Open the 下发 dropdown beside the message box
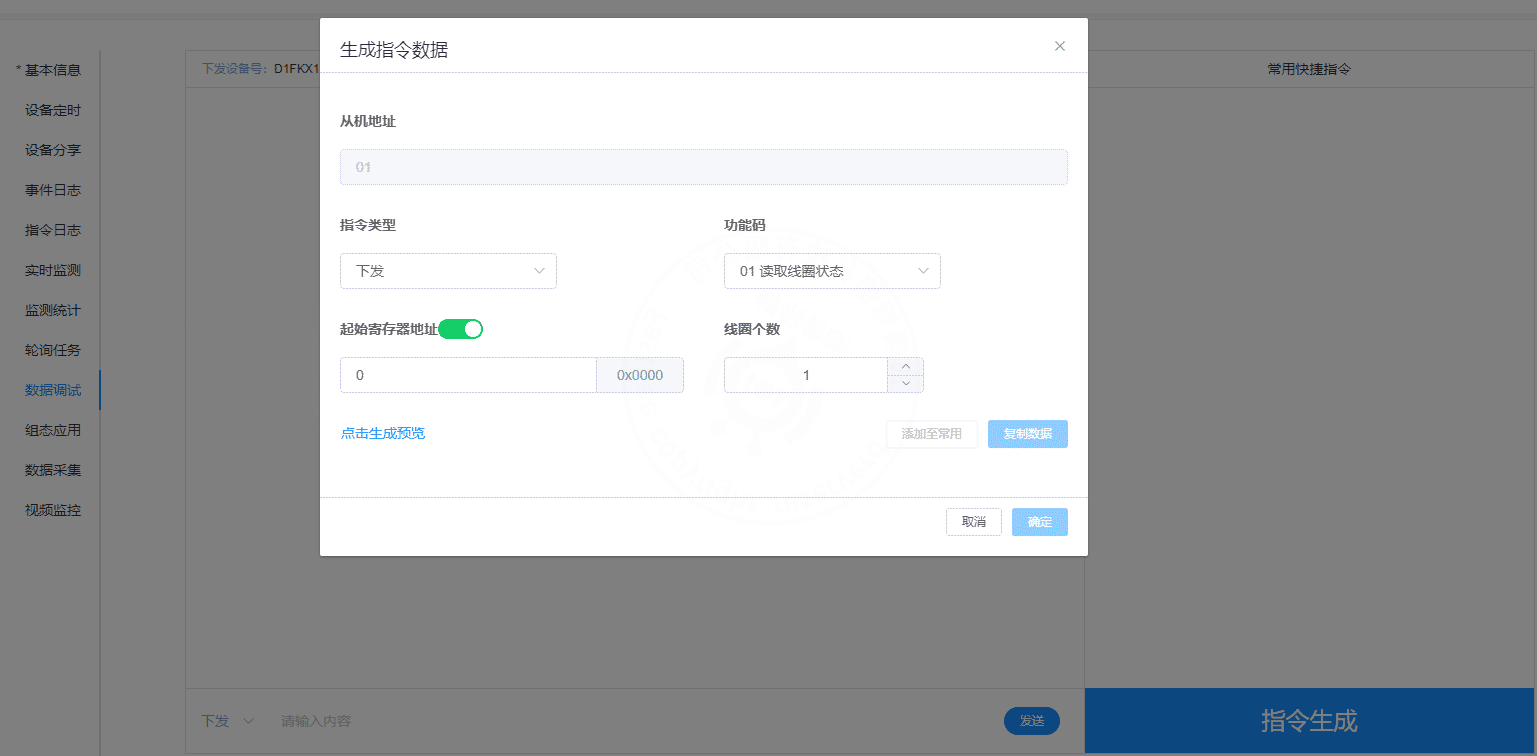The image size is (1537, 756). coord(228,721)
